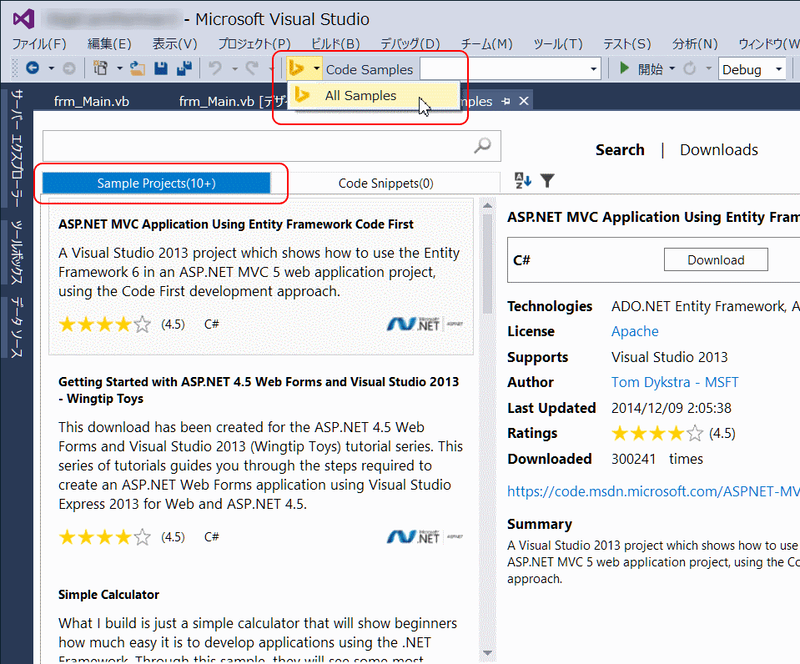Click the Visual Studio logo icon
The height and width of the screenshot is (664, 800).
pyautogui.click(x=23, y=19)
